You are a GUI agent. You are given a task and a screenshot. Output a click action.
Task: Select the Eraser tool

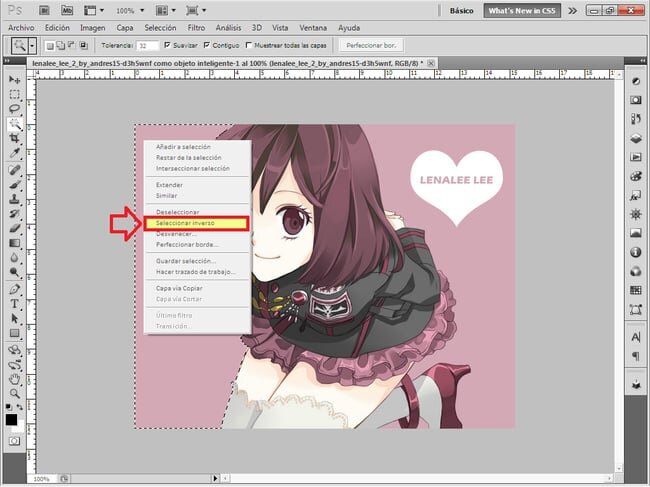pos(15,228)
